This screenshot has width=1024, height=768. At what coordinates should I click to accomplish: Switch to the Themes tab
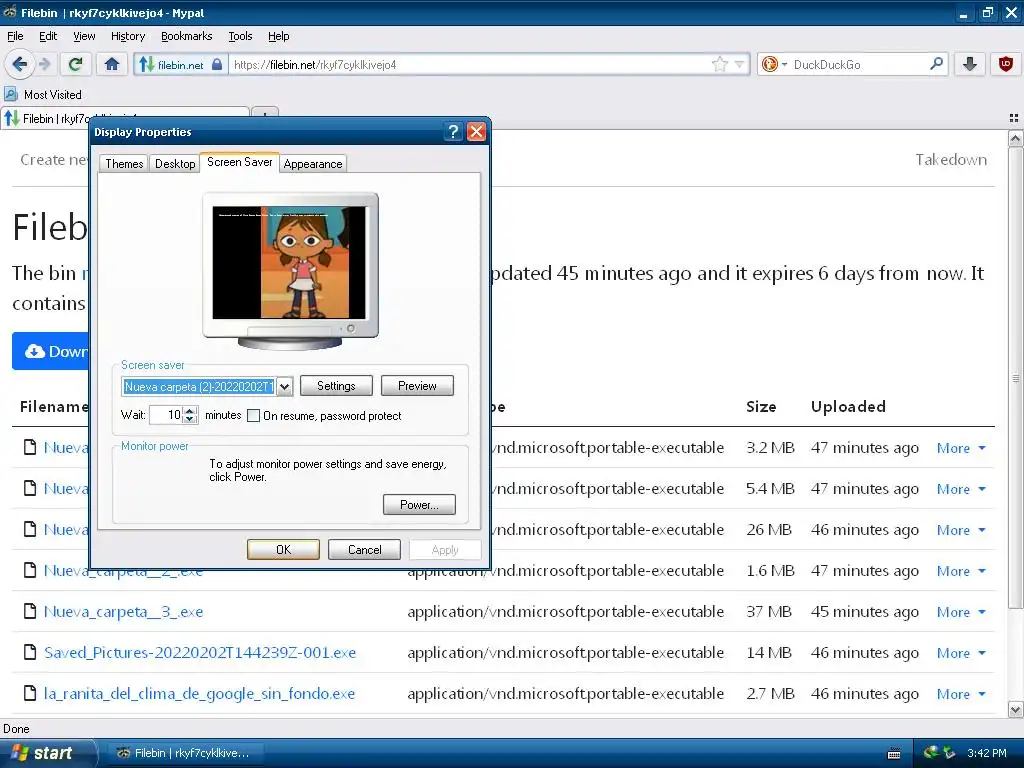(124, 163)
